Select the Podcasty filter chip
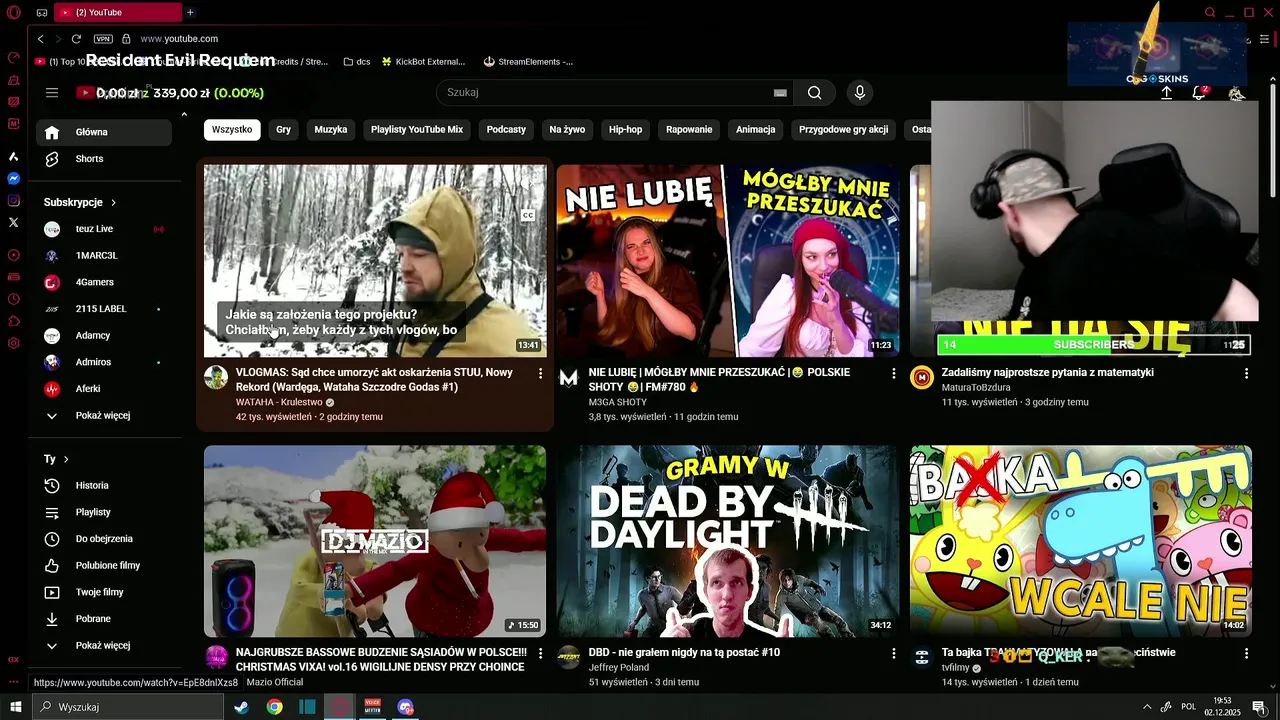1280x720 pixels. point(506,130)
